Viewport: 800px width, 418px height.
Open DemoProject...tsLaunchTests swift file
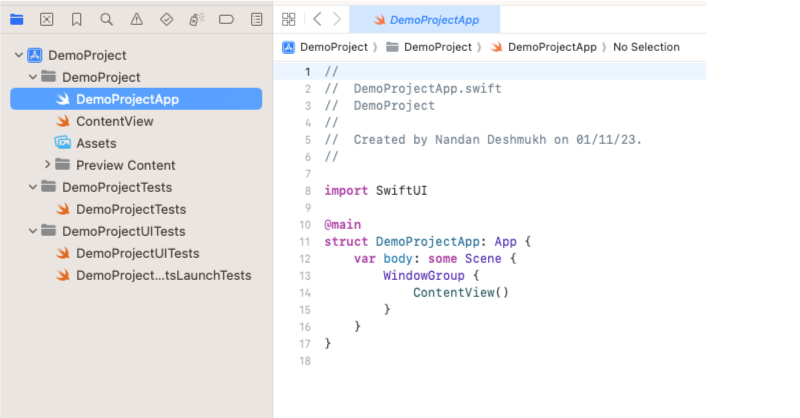click(x=136, y=275)
